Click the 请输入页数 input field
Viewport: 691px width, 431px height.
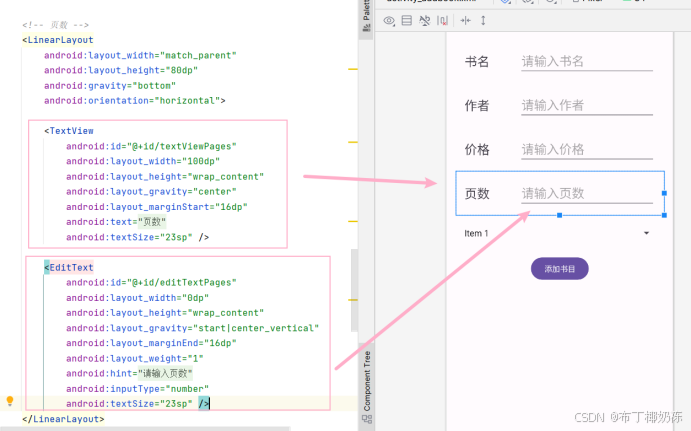coord(587,194)
